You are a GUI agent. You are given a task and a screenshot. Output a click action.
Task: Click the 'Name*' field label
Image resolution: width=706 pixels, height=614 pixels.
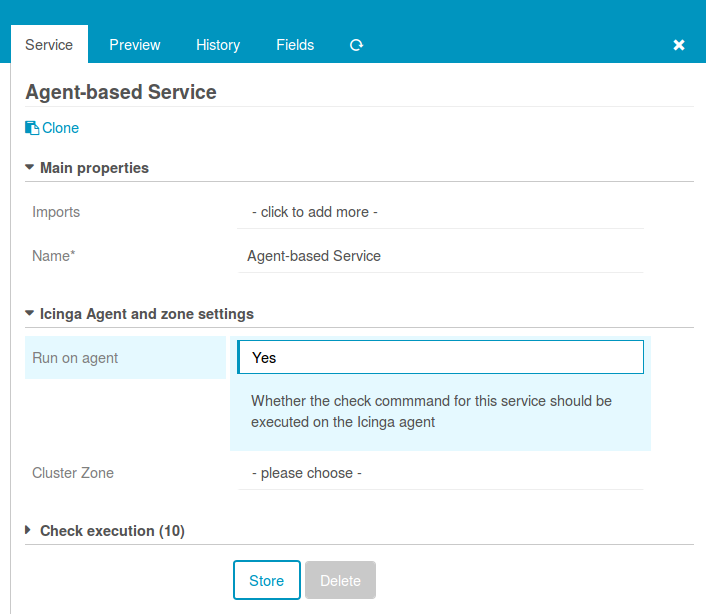pos(54,256)
